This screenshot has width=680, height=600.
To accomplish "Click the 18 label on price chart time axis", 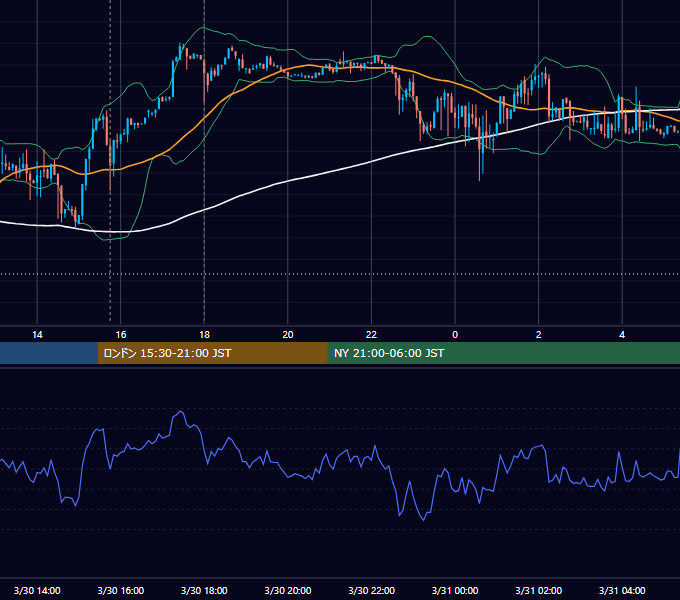I will click(x=204, y=335).
